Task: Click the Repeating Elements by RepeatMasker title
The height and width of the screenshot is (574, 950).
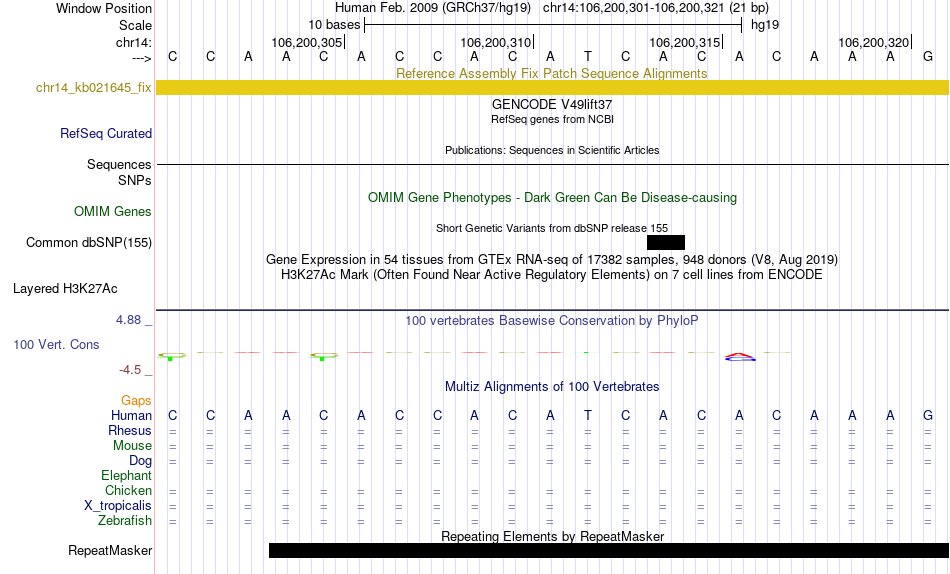Action: point(552,536)
